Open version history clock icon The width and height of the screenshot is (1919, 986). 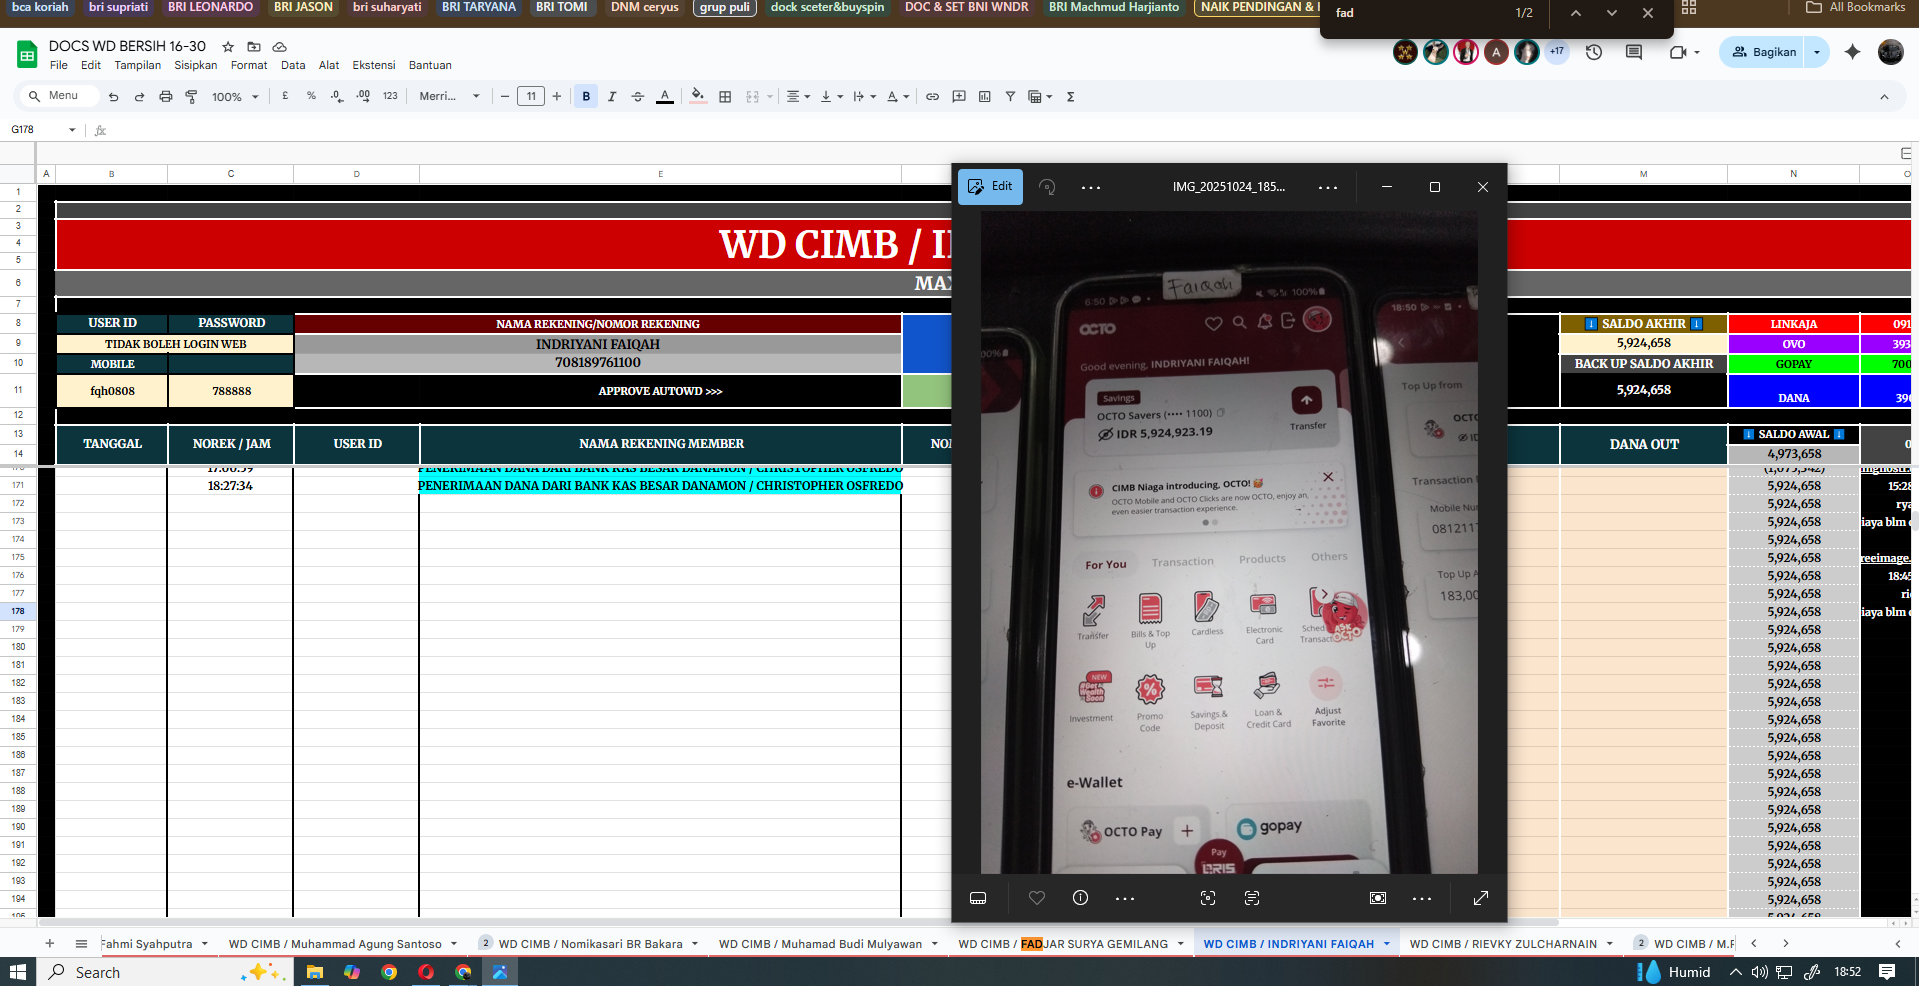pos(1594,52)
